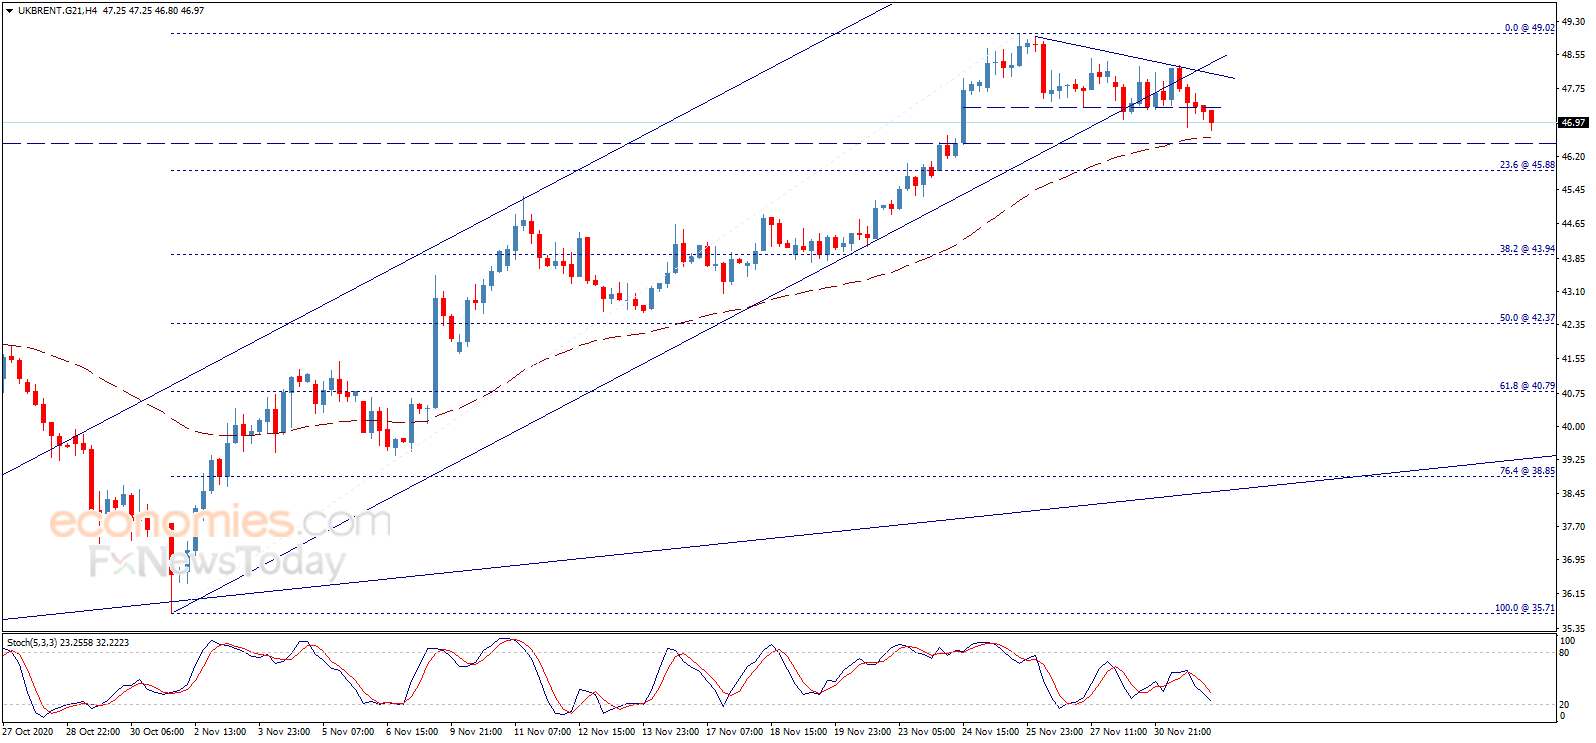
Task: Click the 24 Nov 15:00 time label
Action: tap(990, 732)
